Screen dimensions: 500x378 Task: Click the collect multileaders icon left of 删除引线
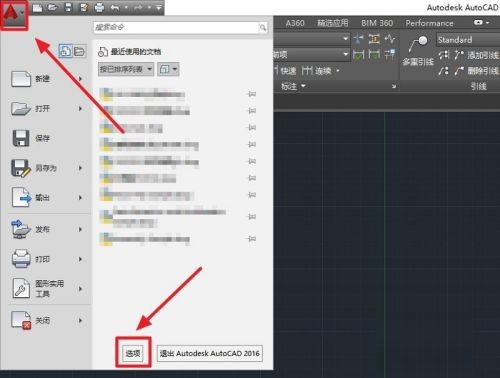click(443, 70)
